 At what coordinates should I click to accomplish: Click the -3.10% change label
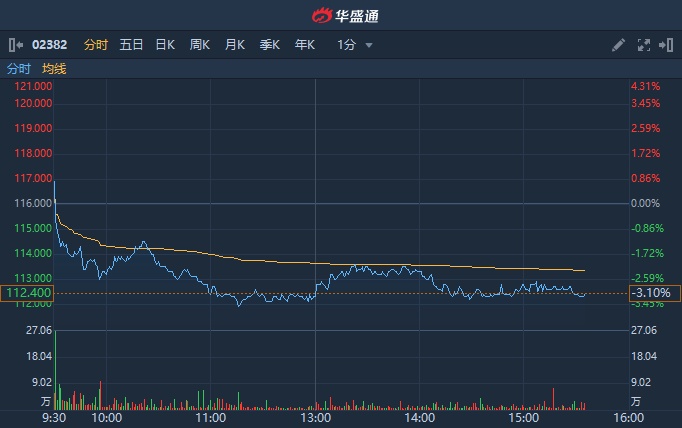653,293
